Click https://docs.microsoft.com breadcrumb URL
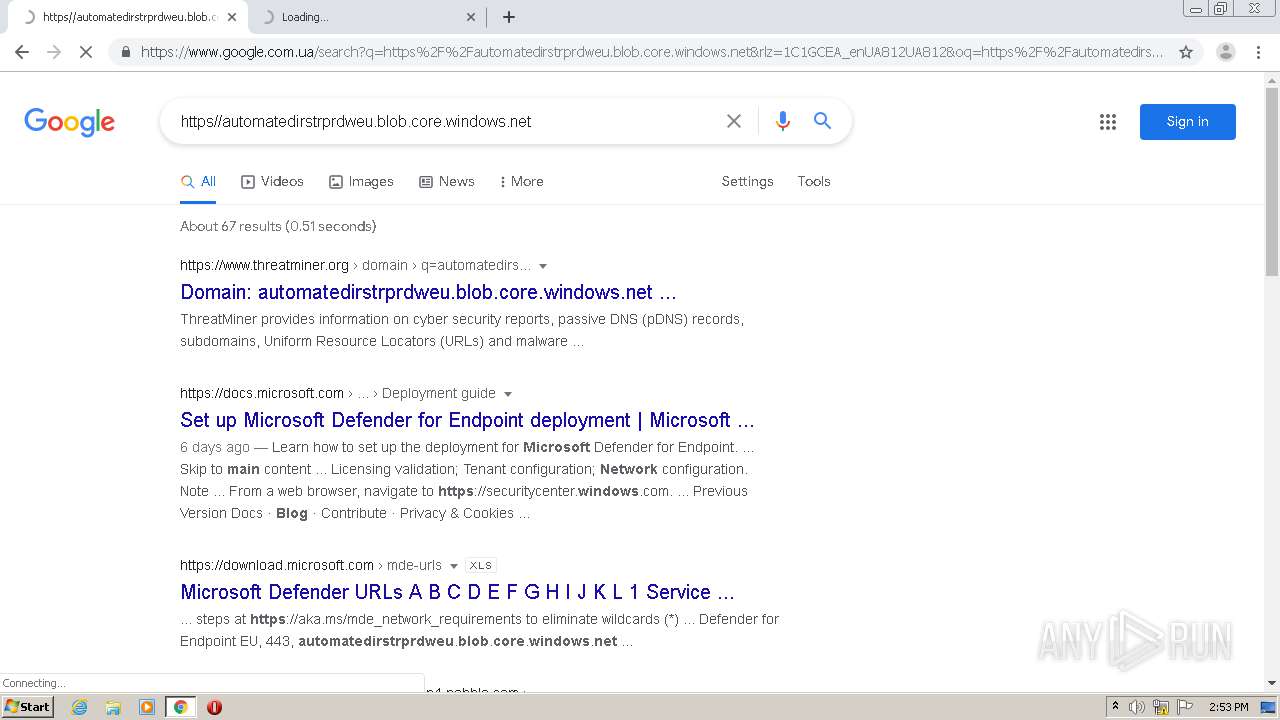Viewport: 1280px width, 720px height. 262,393
